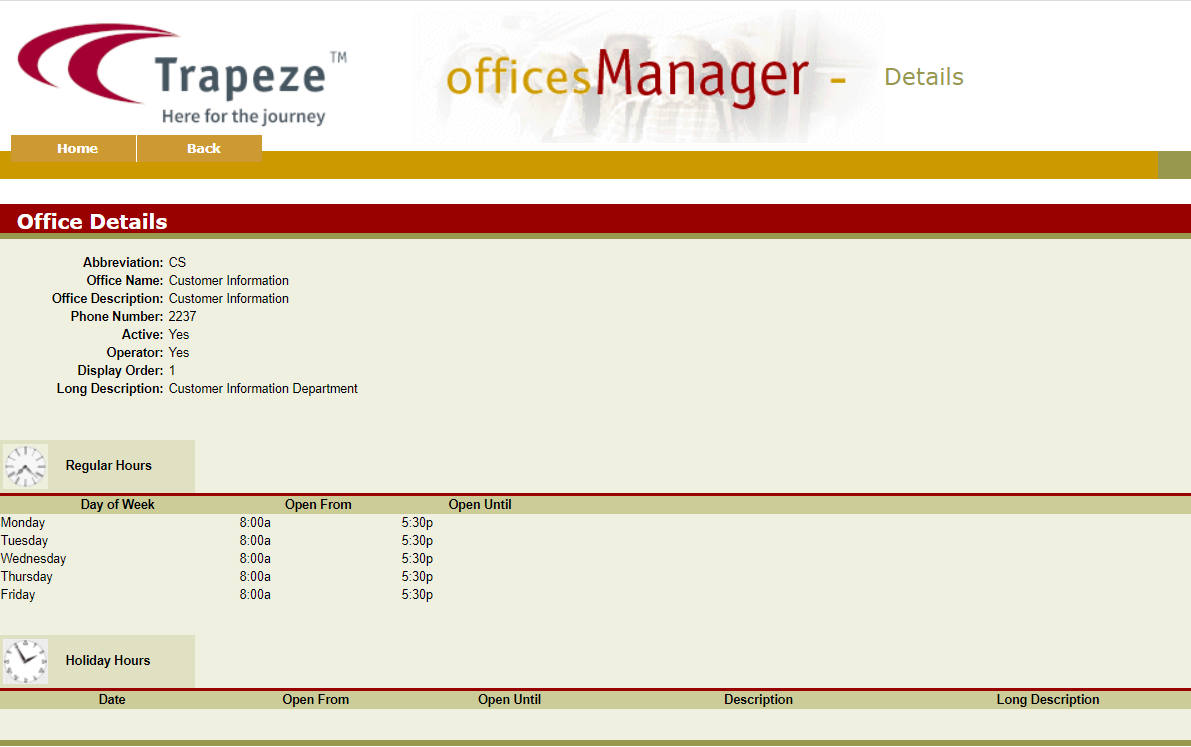Click the phone number 2237
The height and width of the screenshot is (747, 1191).
tap(183, 316)
